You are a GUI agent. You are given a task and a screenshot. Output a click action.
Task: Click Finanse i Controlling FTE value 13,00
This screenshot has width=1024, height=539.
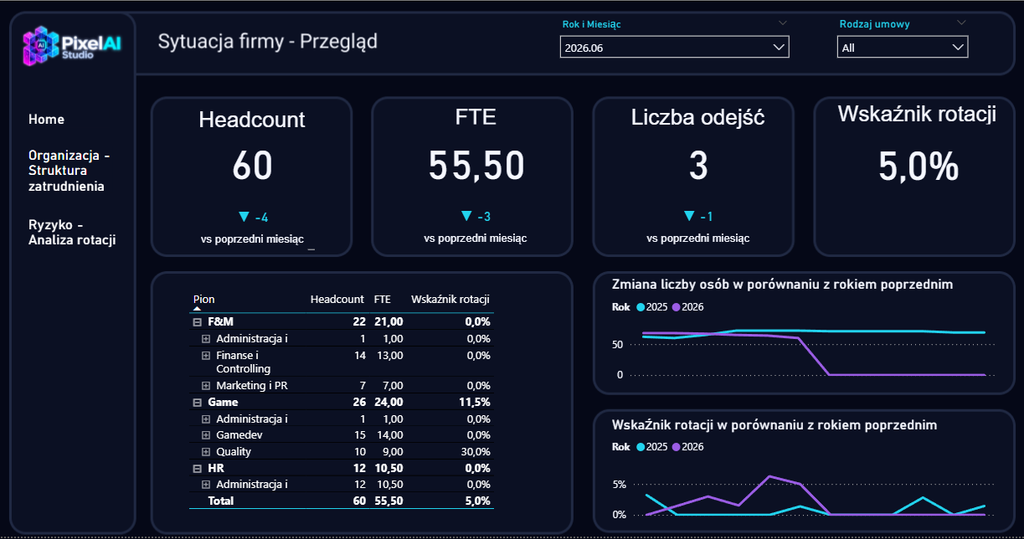390,356
